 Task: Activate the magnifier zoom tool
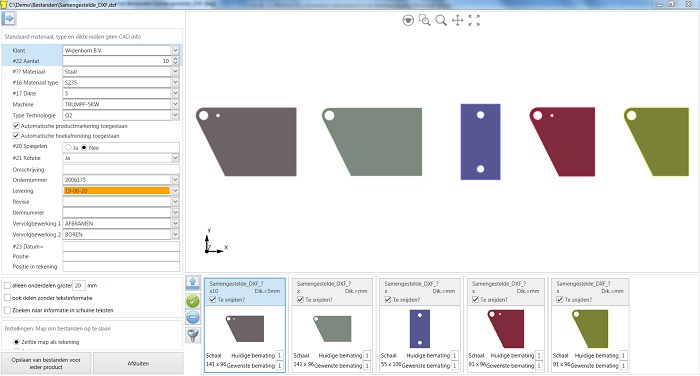point(441,20)
